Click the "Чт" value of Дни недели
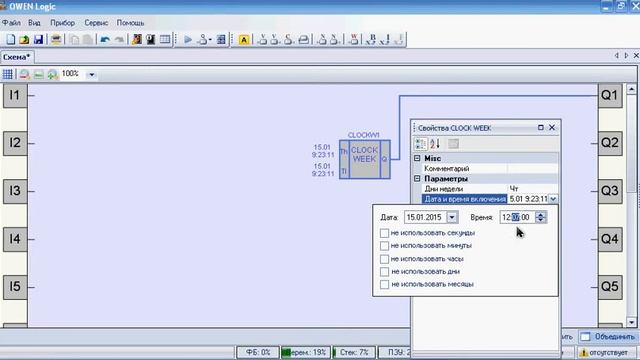Image resolution: width=640 pixels, height=360 pixels. pos(514,189)
